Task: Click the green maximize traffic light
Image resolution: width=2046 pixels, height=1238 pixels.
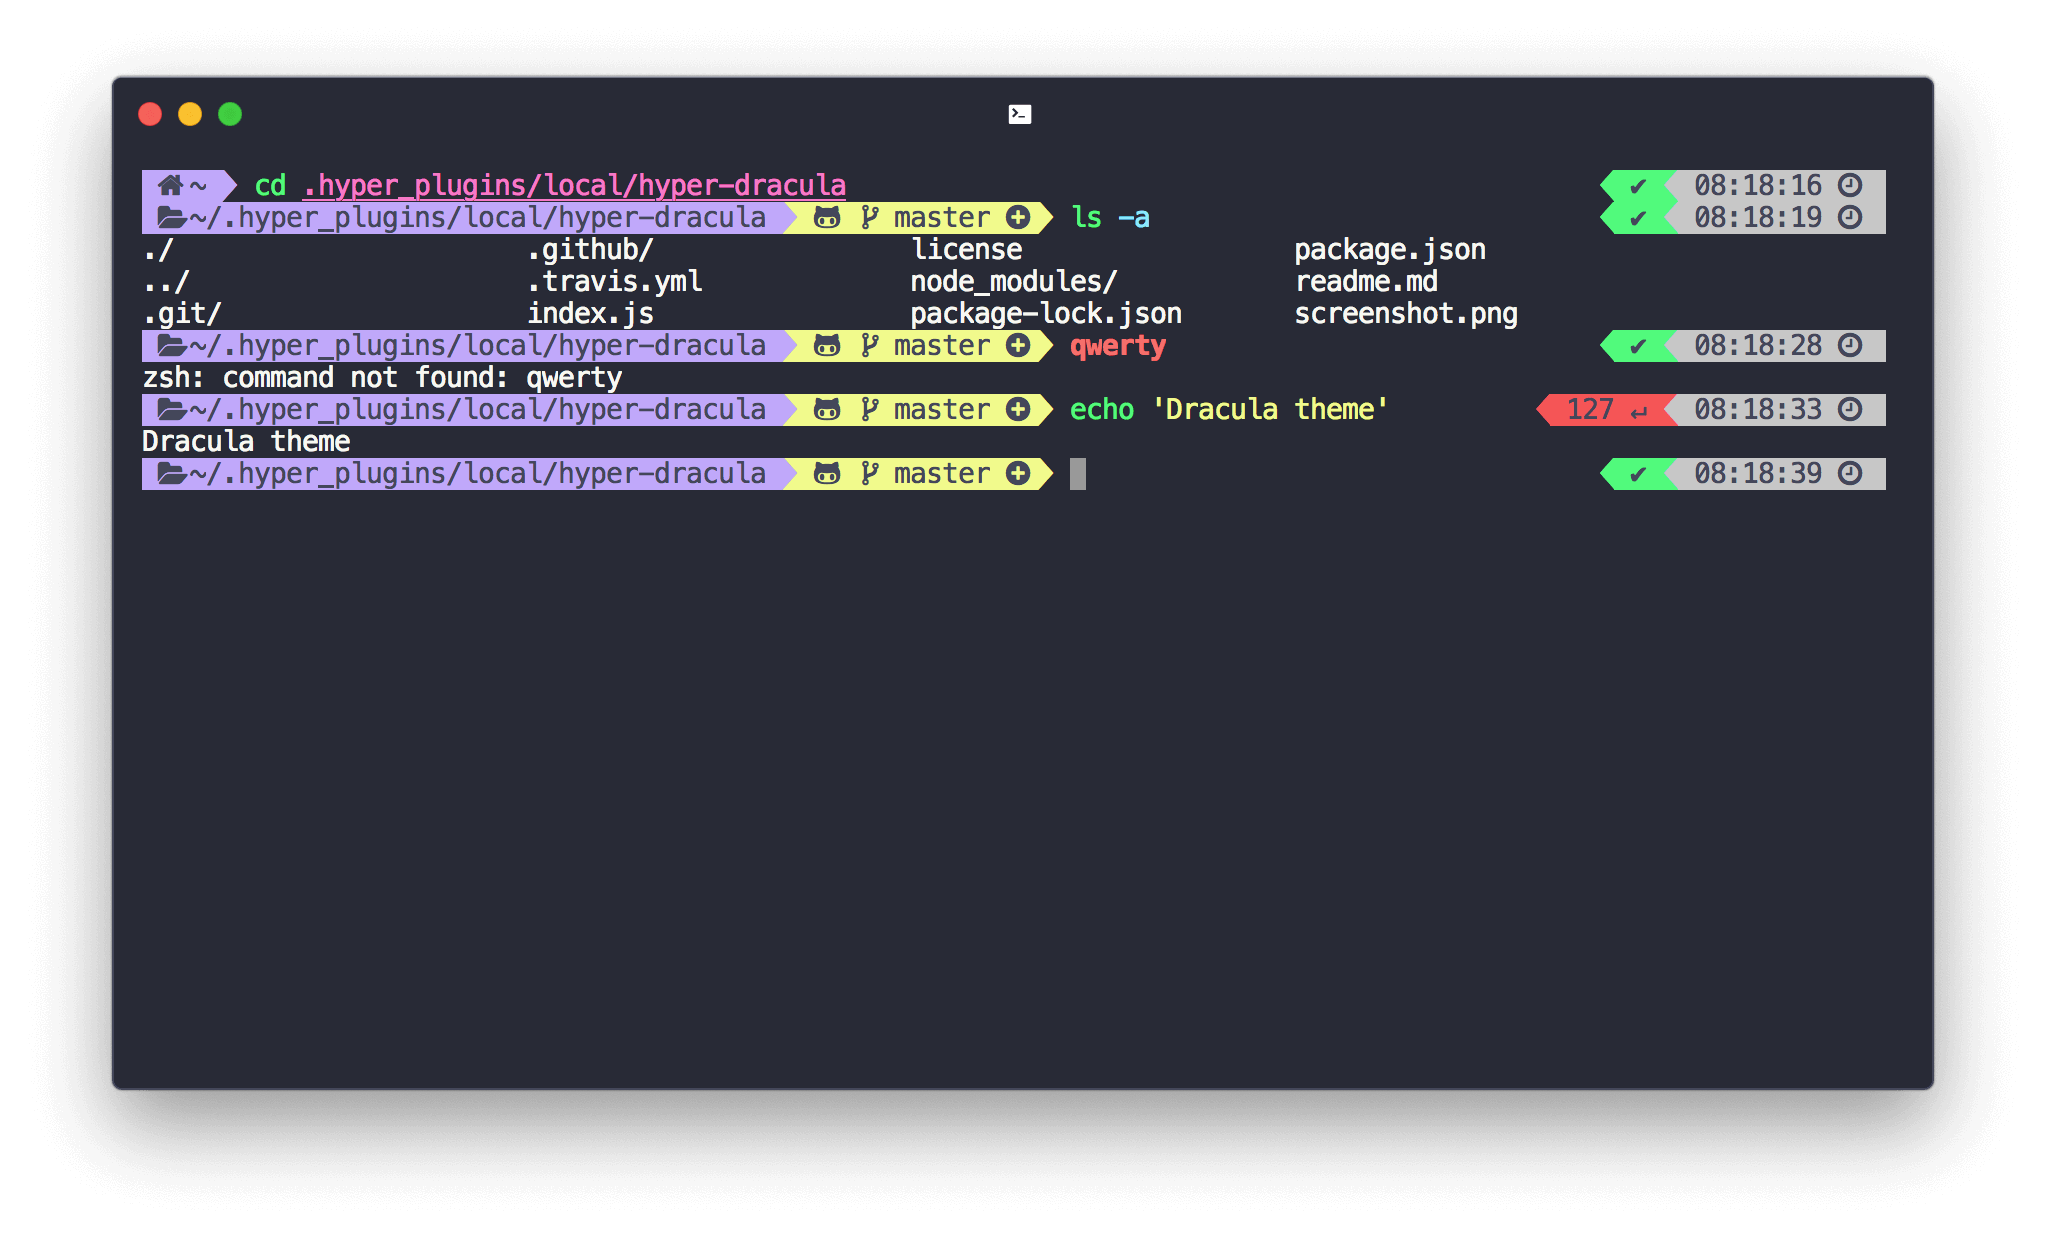Action: [x=231, y=114]
